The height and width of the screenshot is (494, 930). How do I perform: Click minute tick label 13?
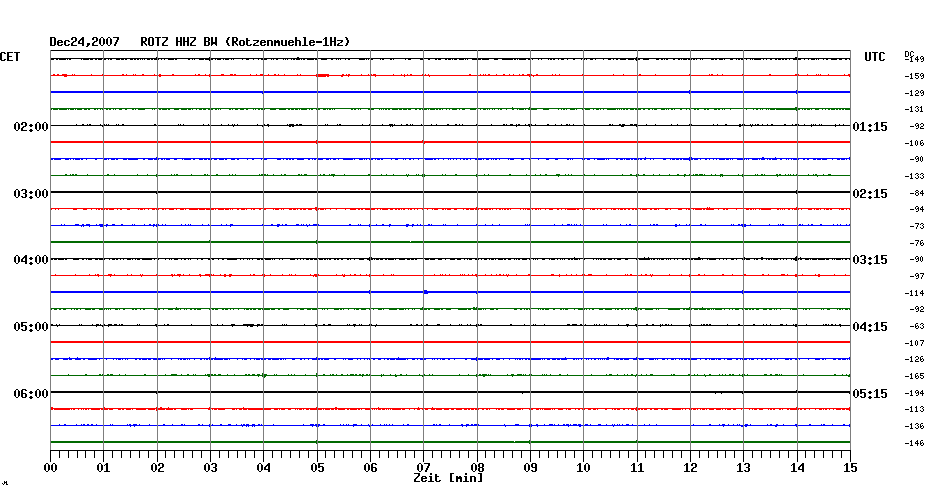tap(744, 468)
